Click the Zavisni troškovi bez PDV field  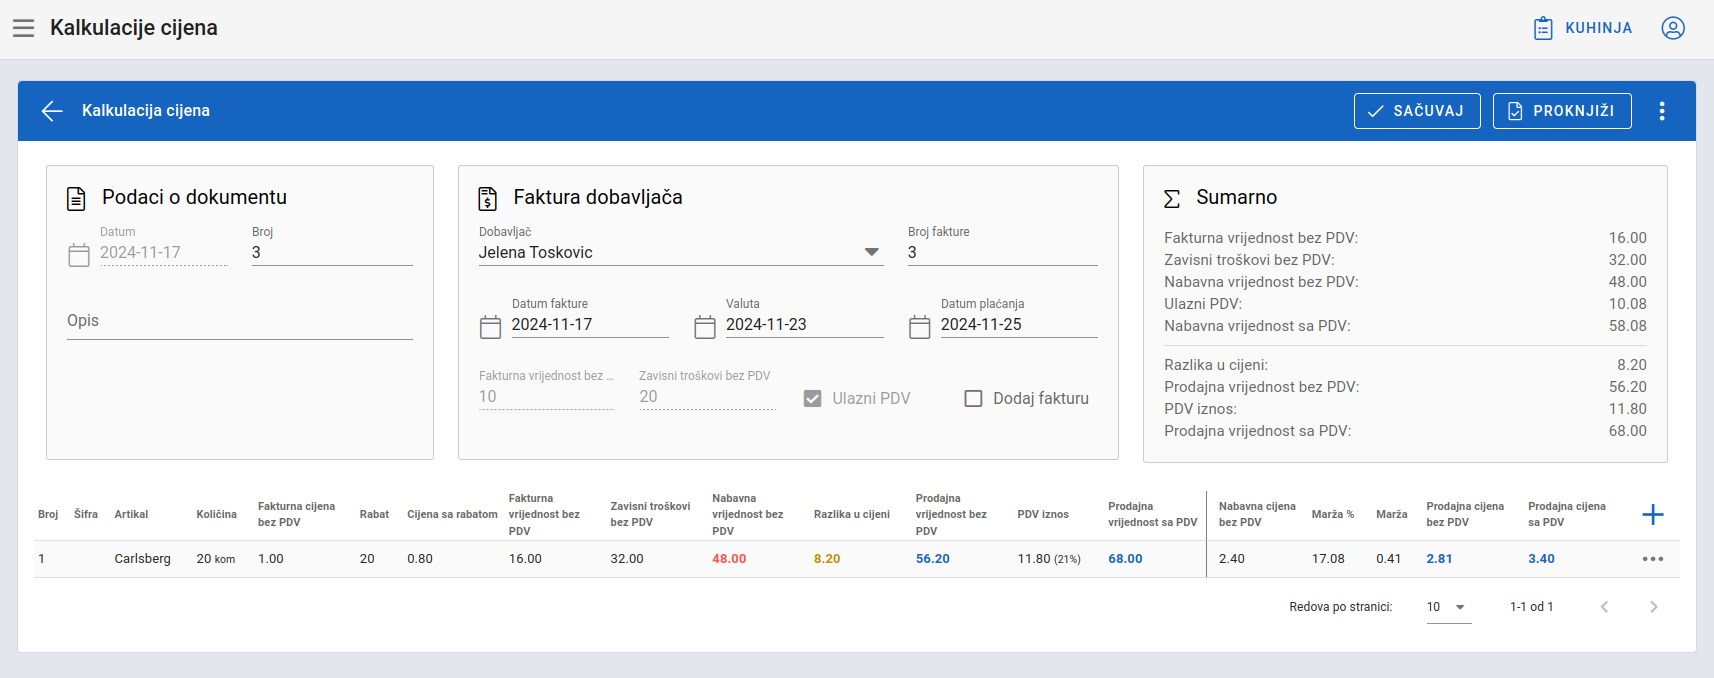coord(707,397)
